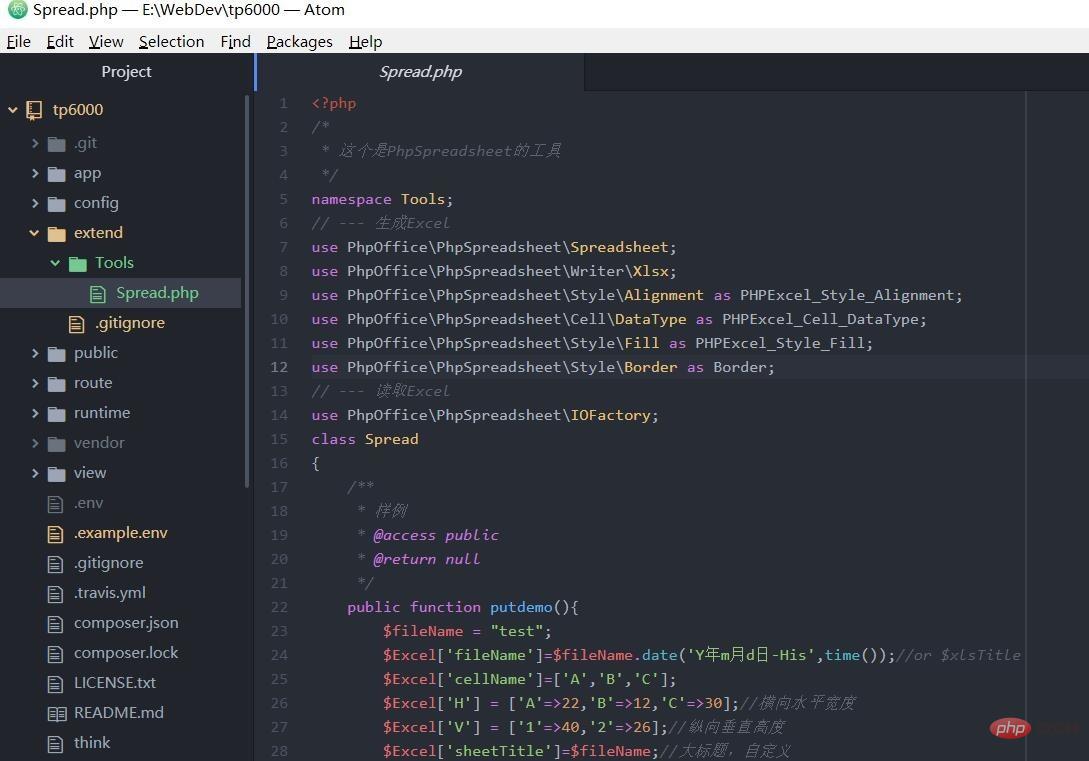This screenshot has height=761, width=1089.
Task: Click the .env file icon
Action: coord(55,503)
